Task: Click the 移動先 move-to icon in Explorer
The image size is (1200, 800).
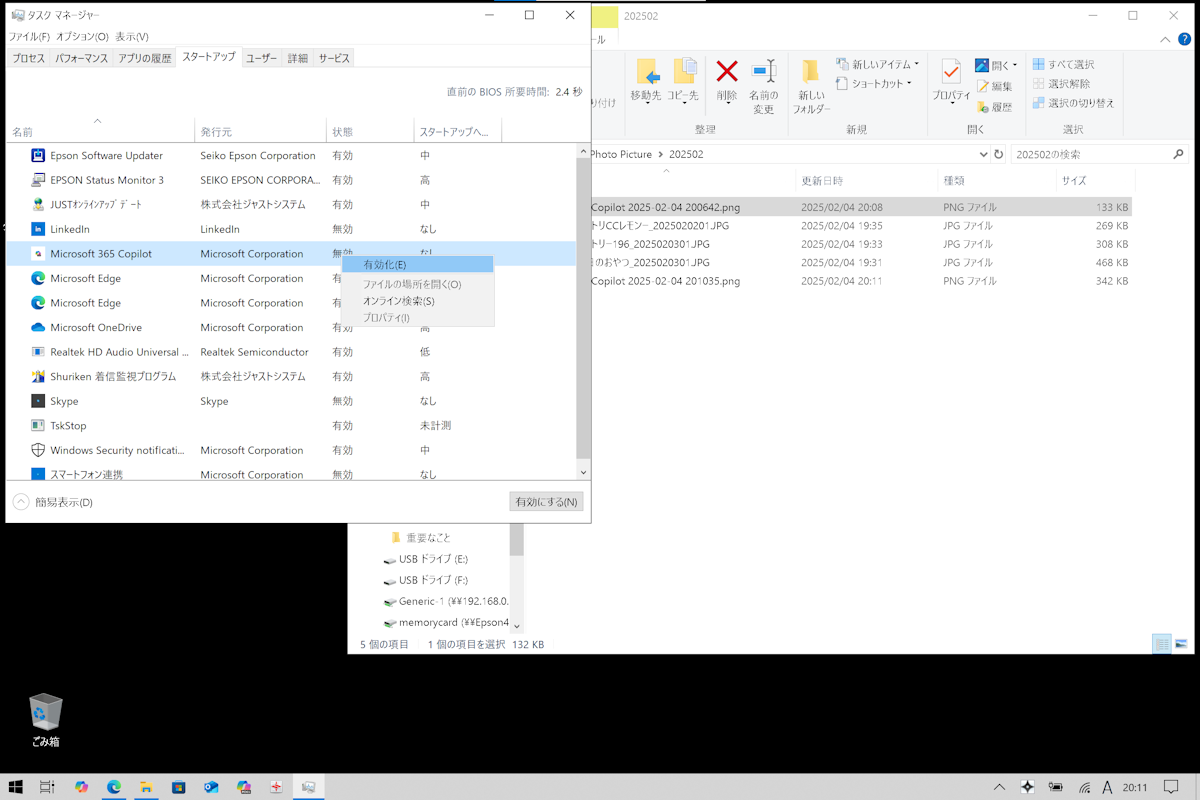Action: tap(648, 71)
